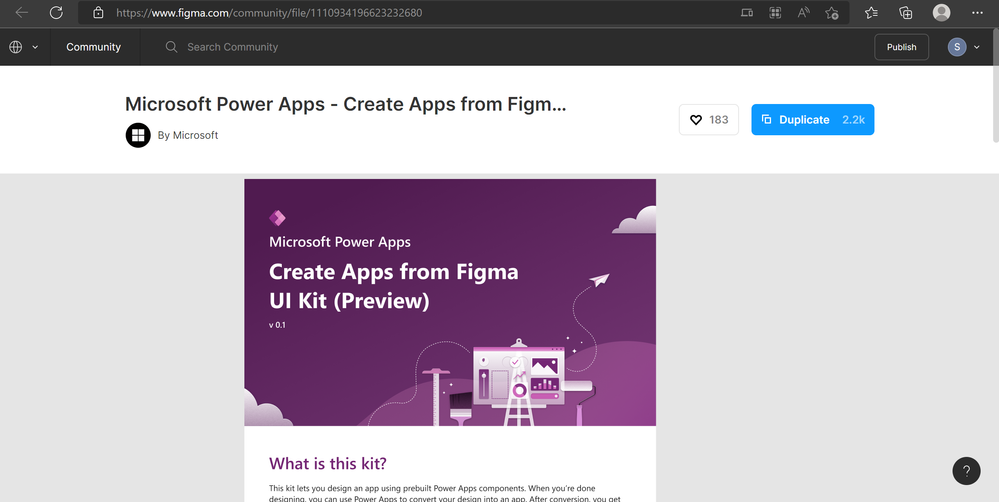Click the extensions grid icon in address bar
The height and width of the screenshot is (502, 999).
click(775, 13)
